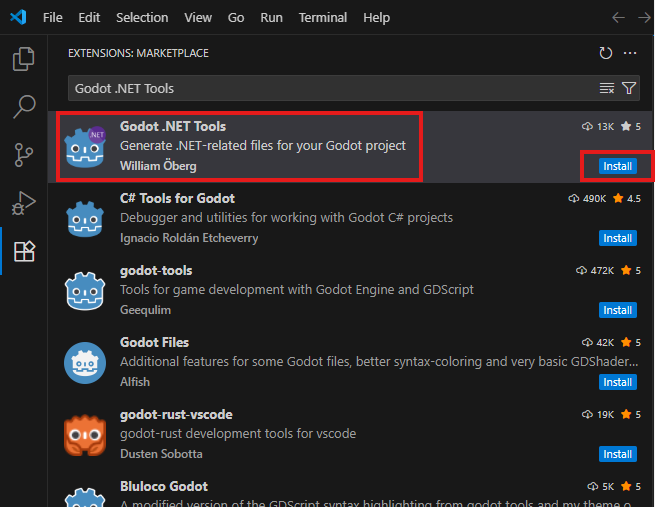The height and width of the screenshot is (507, 656).
Task: Open the Run and Debug view
Action: [23, 203]
